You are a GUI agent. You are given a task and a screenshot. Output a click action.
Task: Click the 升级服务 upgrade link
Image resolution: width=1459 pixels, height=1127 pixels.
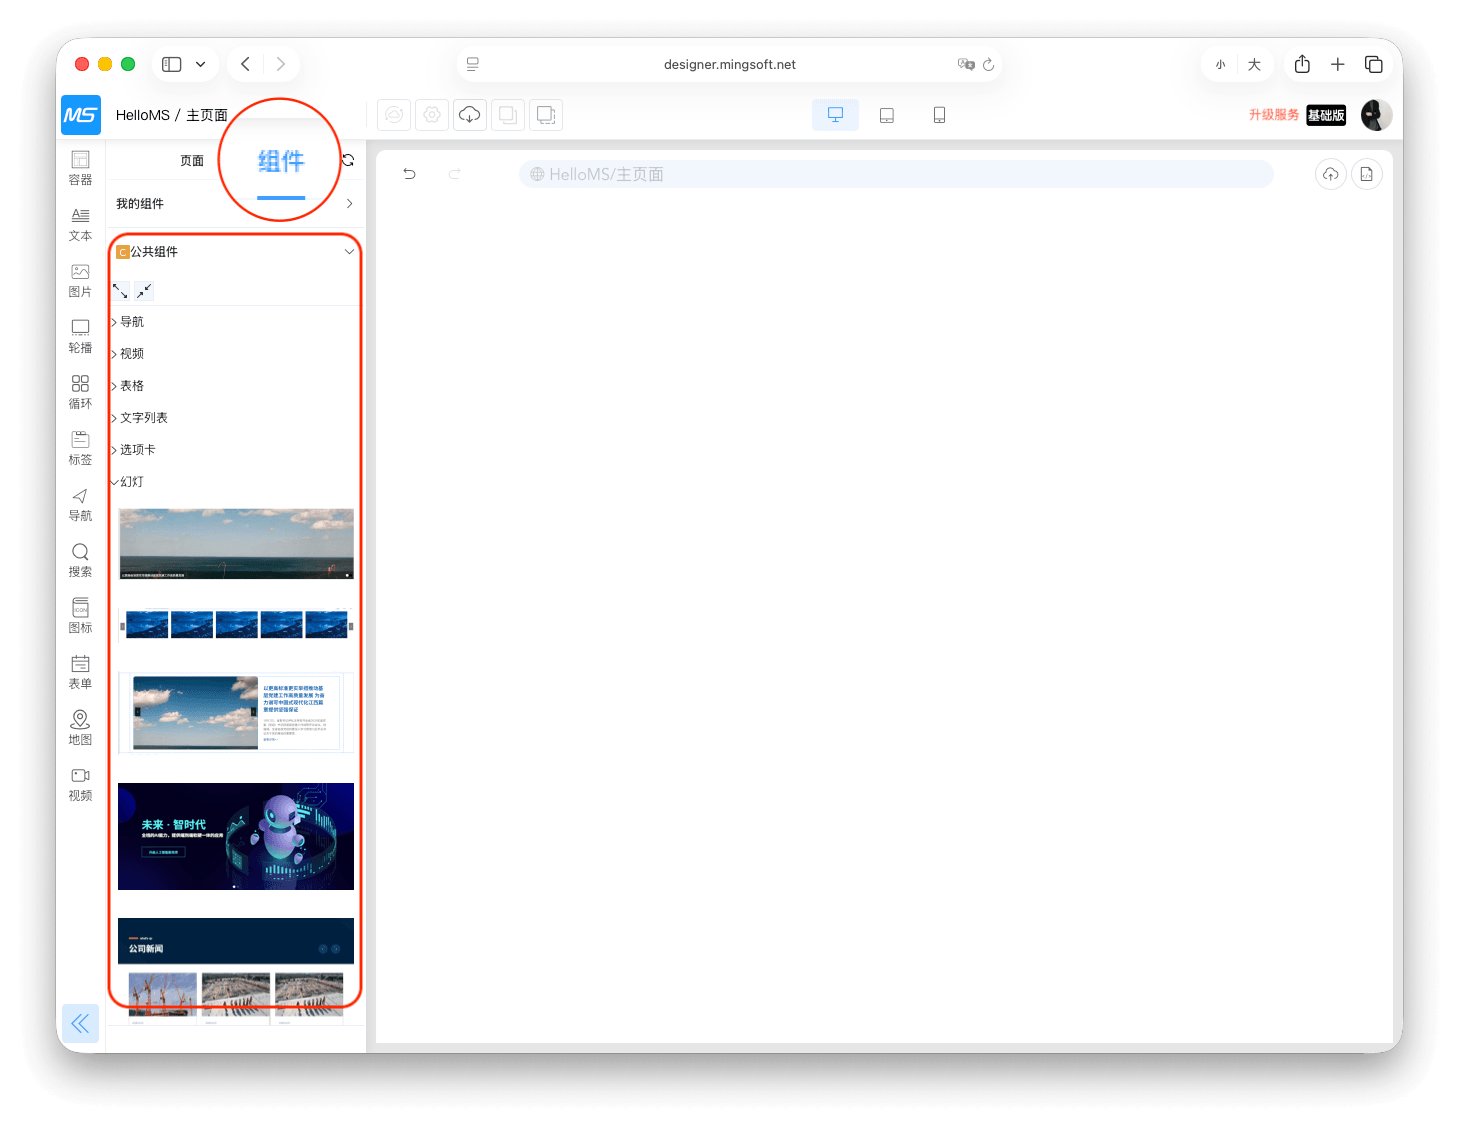pos(1274,115)
